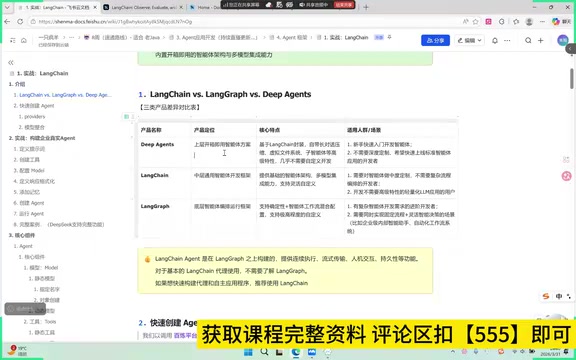Screen dimensions: 576x360
Task: Jump to outline item 2. 快速创建 Agent
Action: [x=34, y=106]
